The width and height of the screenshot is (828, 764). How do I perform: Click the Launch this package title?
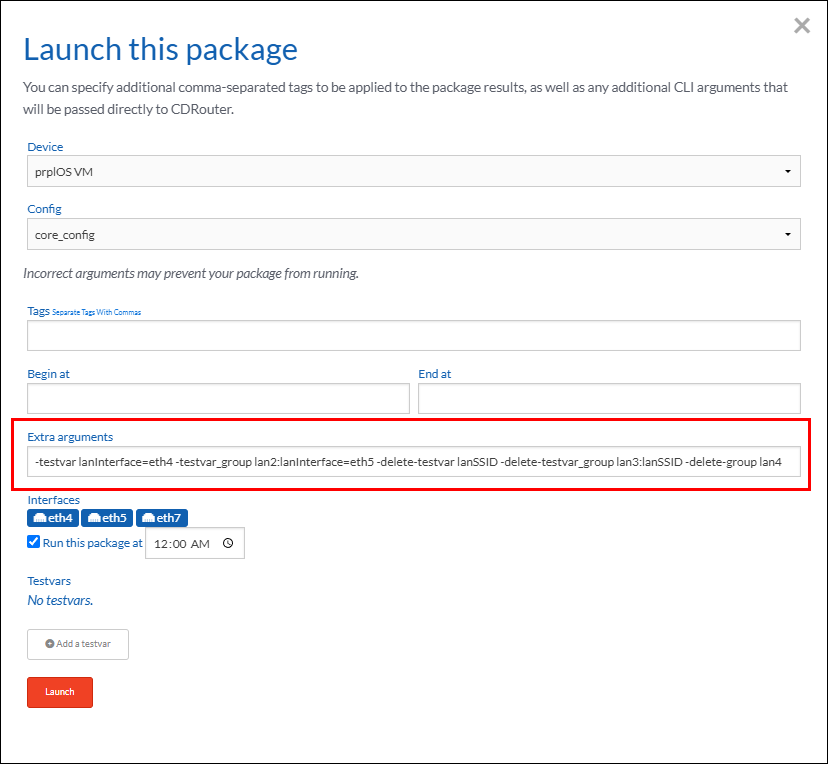pyautogui.click(x=161, y=50)
